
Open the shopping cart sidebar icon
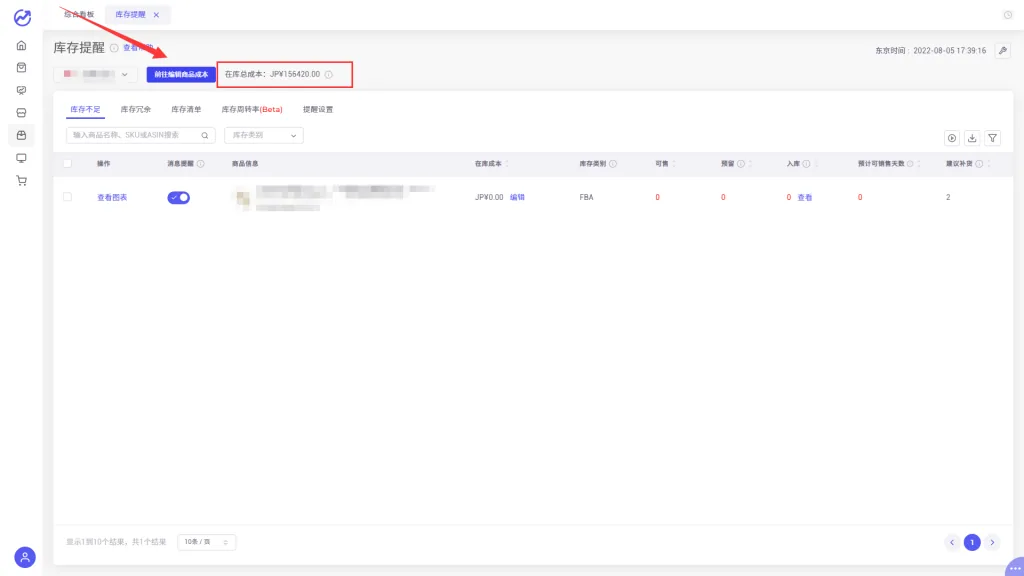(22, 181)
